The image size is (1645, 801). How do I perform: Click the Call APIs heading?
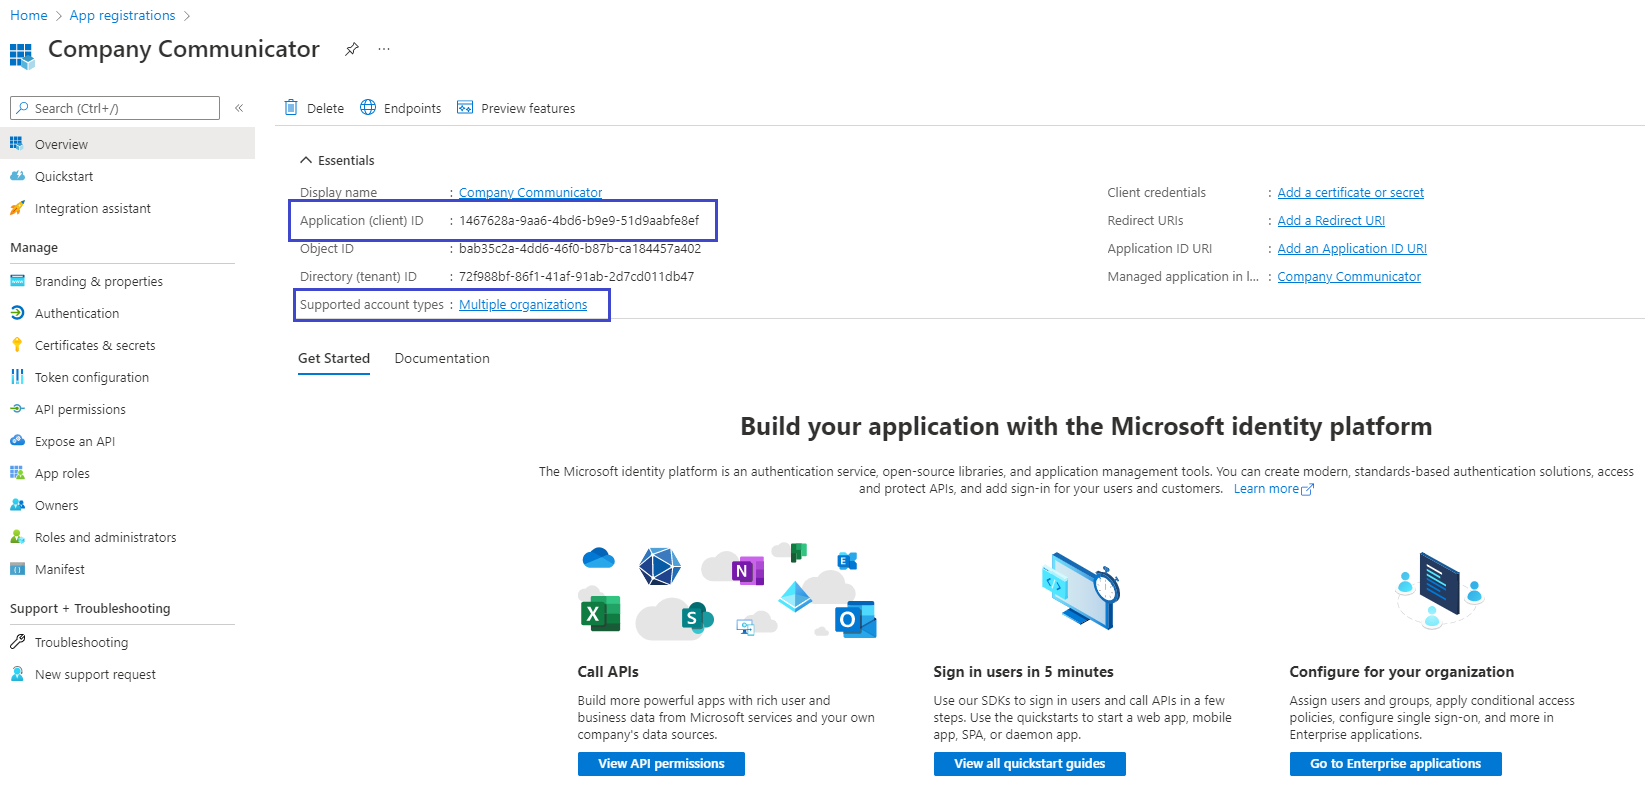[x=608, y=672]
